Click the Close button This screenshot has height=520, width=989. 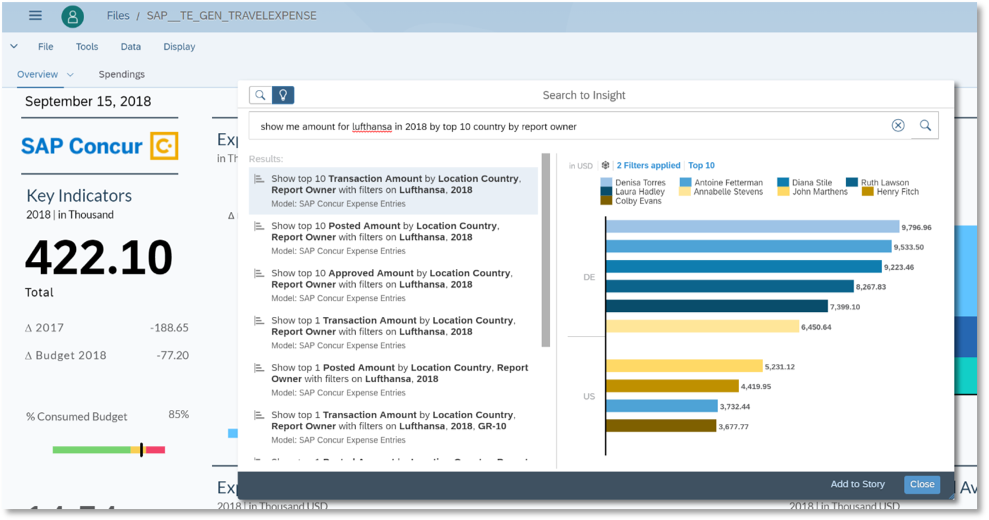922,484
